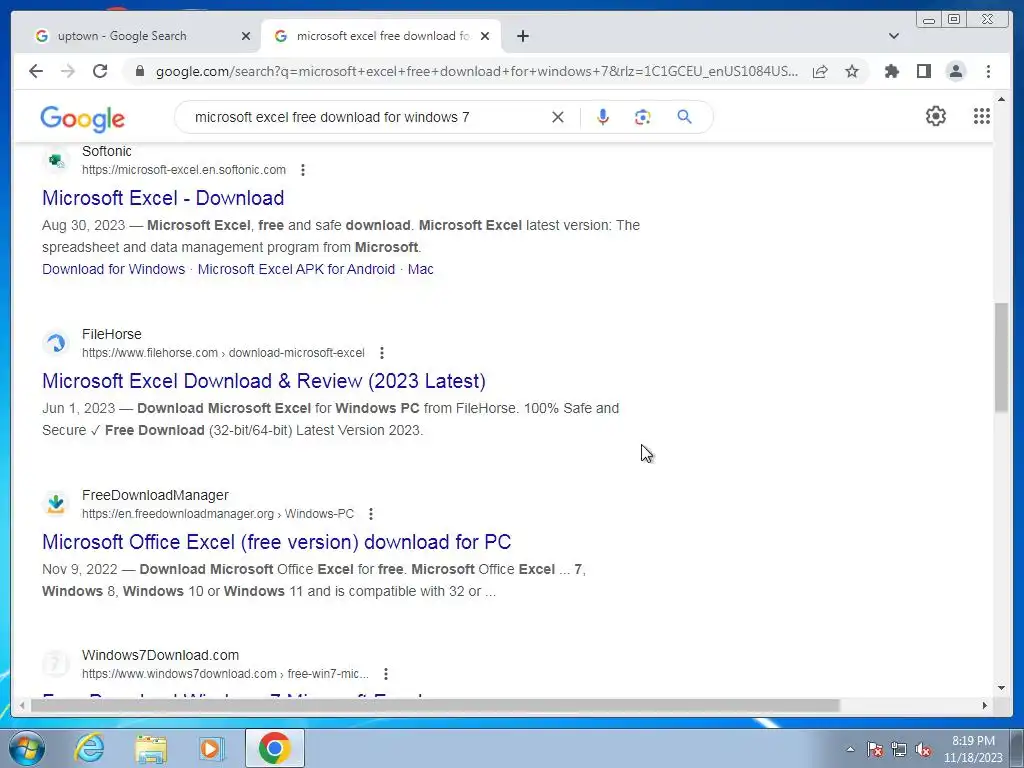Screen dimensions: 1024x768
Task: Open Microsoft Excel Download & Review link
Action: point(264,381)
